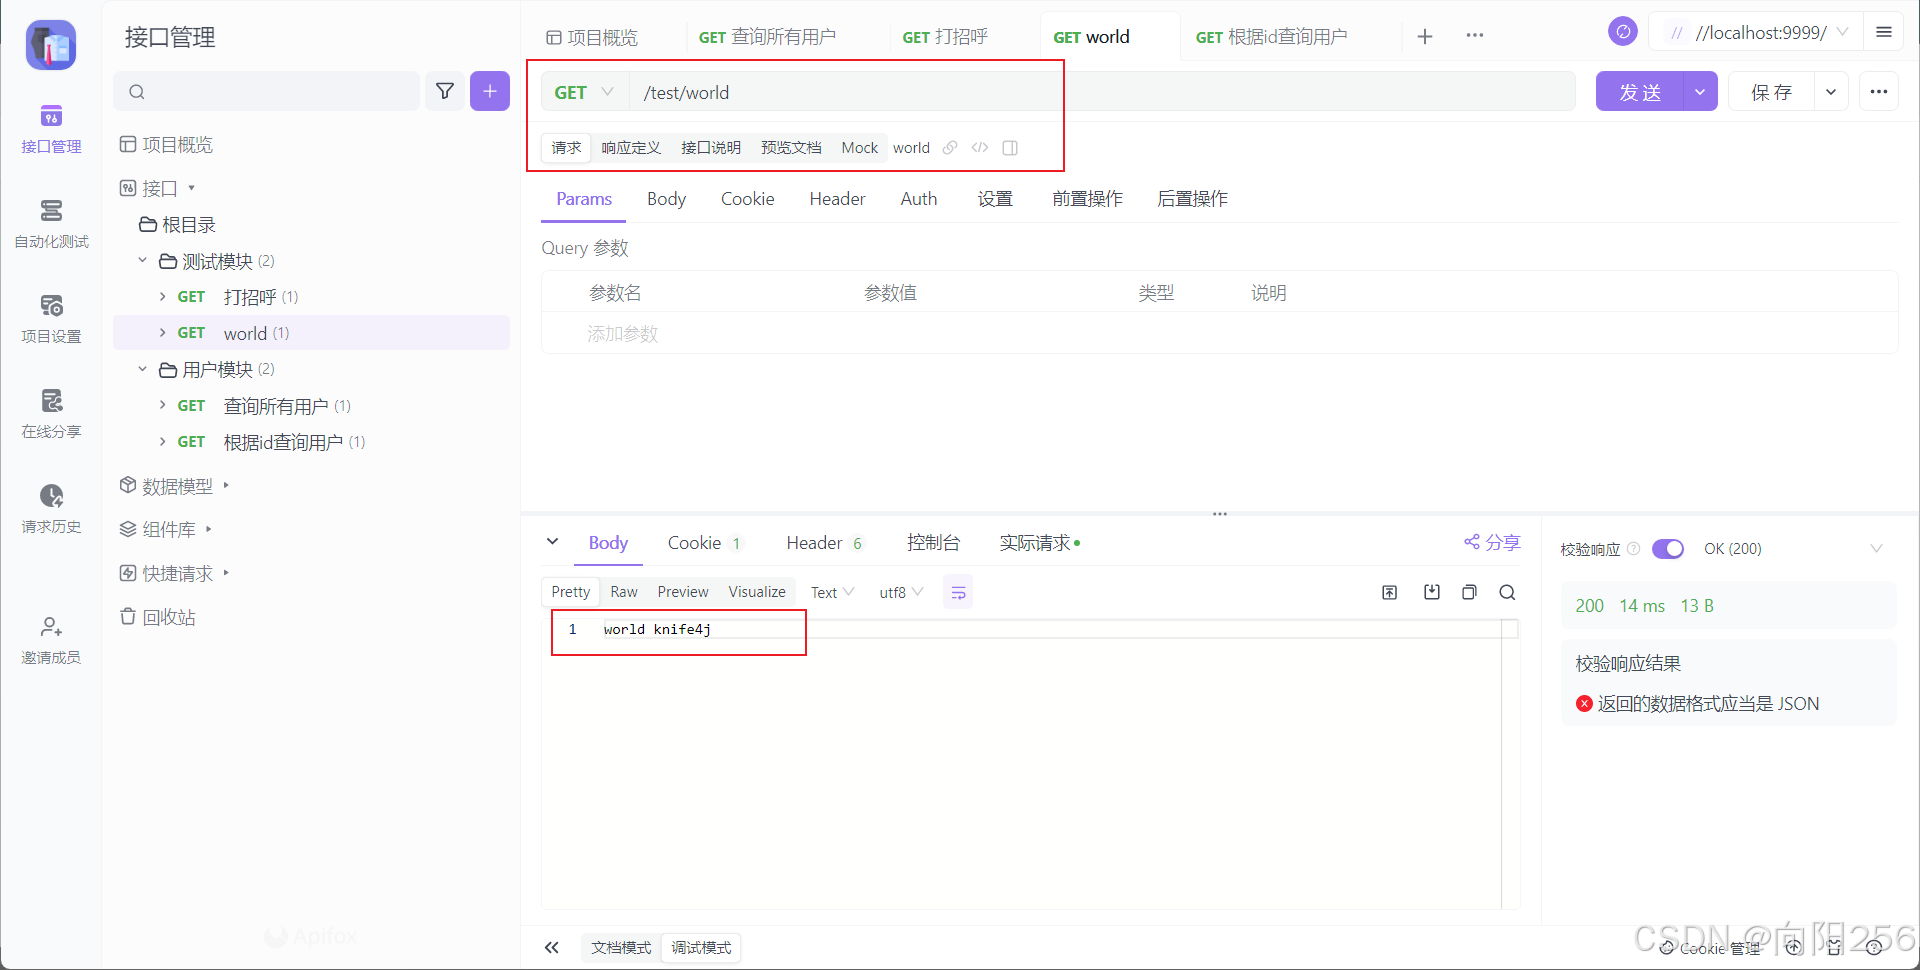Open utf8 encoding dropdown
Image resolution: width=1920 pixels, height=970 pixels.
901,593
